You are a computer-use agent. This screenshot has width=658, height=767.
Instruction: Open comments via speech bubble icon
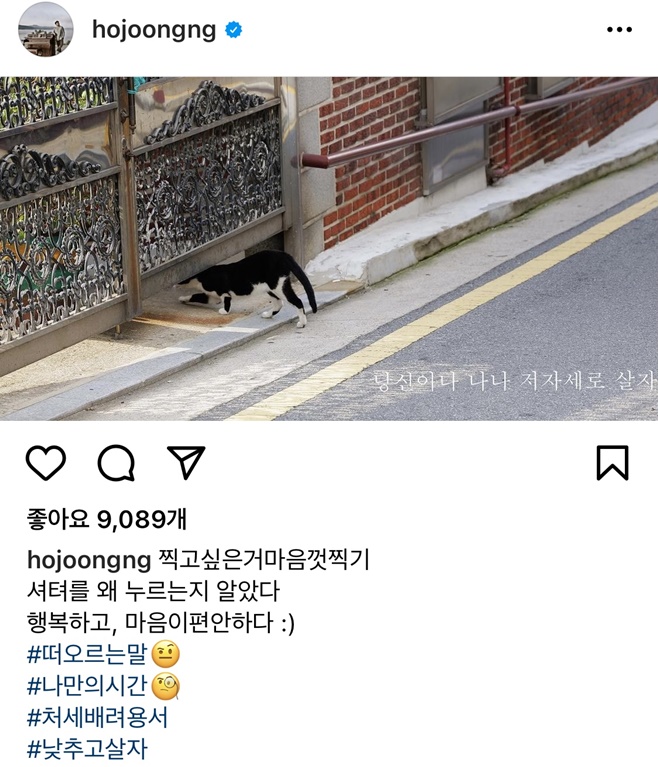[116, 463]
